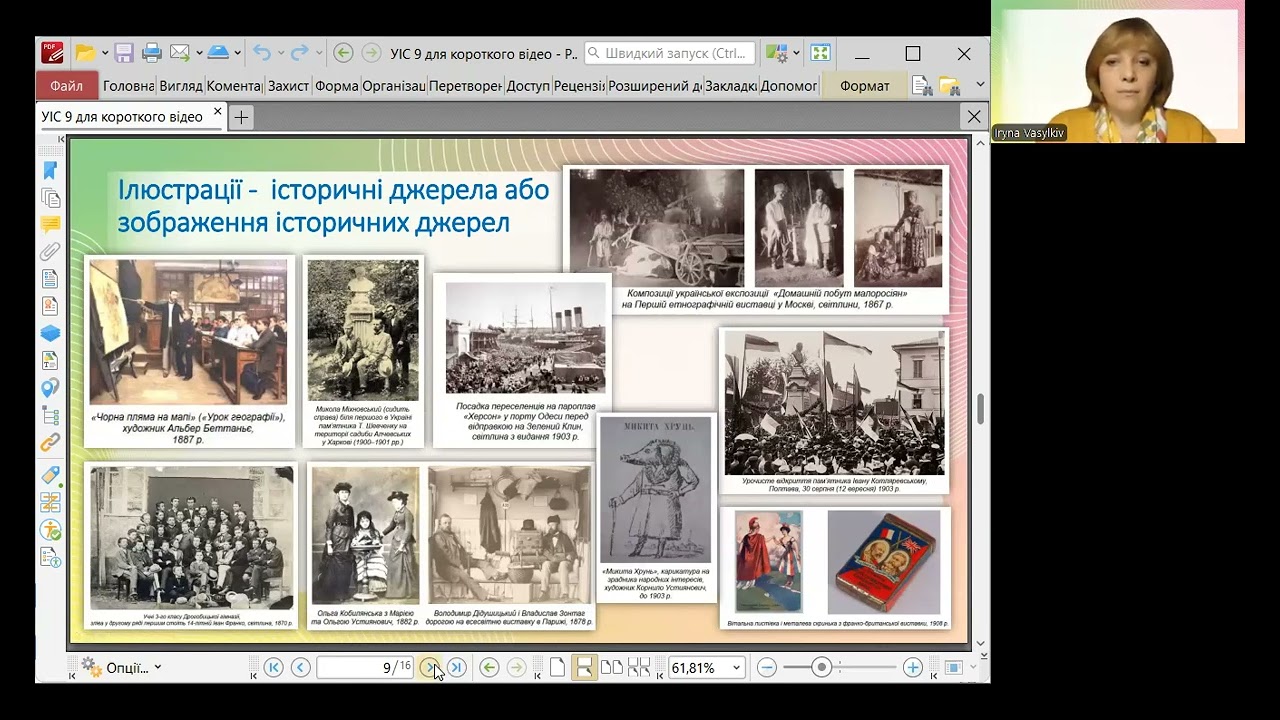
Task: Switch to the Вигляд ribbon tab
Action: (181, 86)
